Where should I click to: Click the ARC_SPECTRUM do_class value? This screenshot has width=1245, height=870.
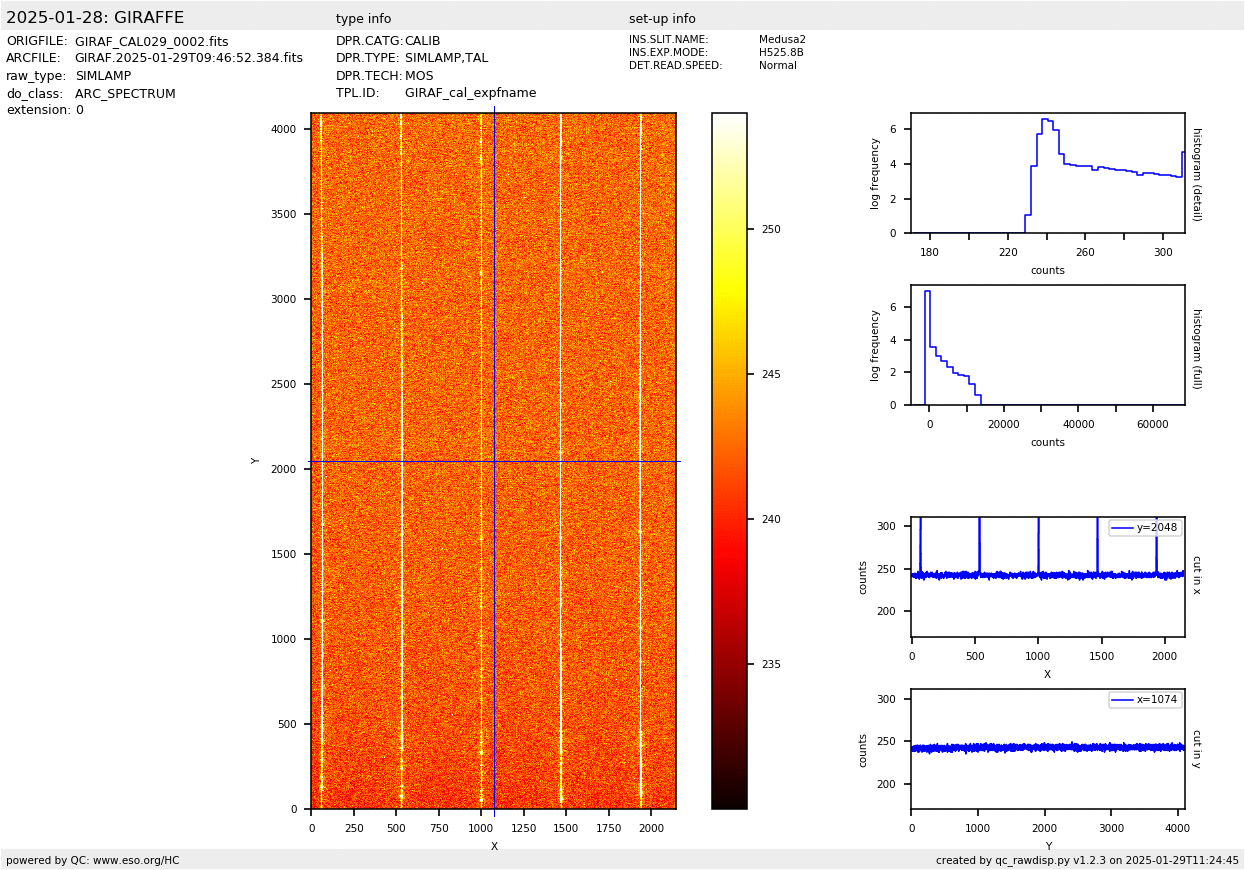(125, 94)
